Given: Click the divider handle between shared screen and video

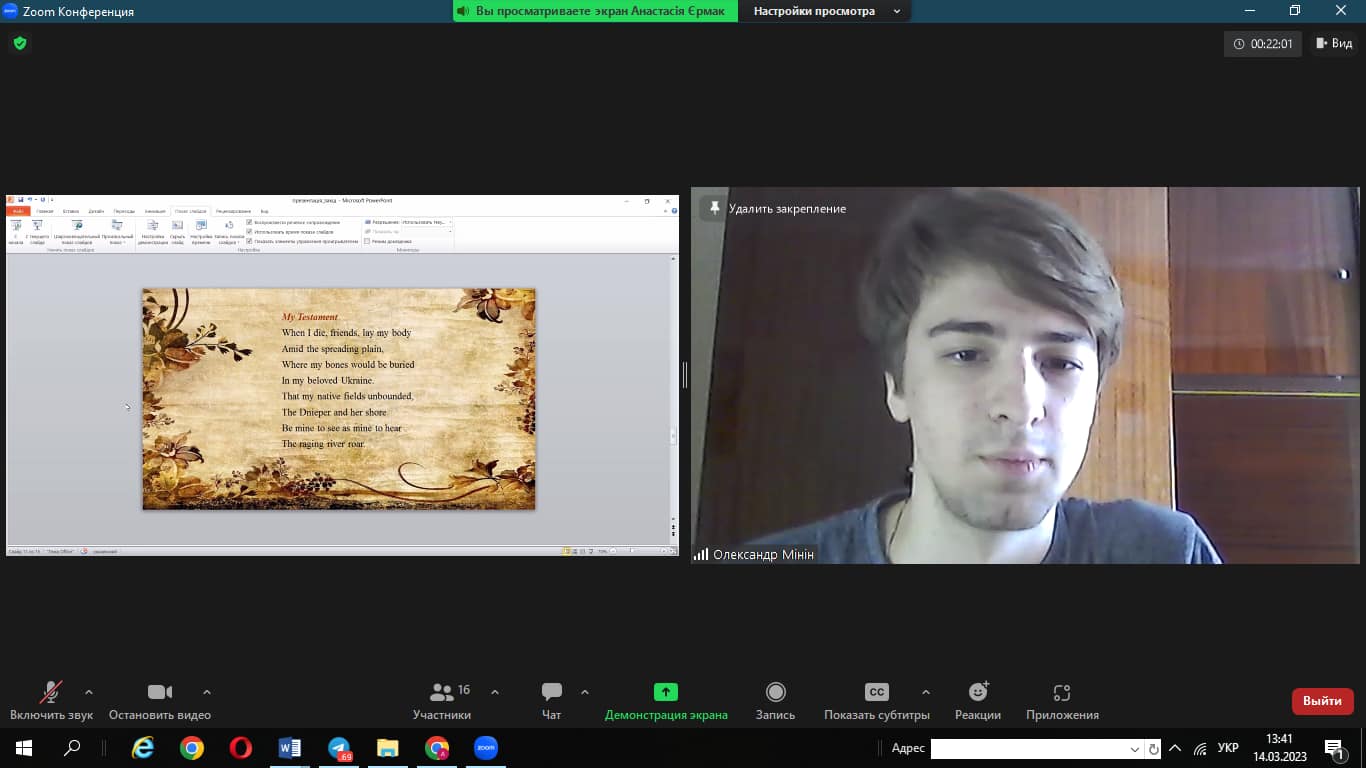Looking at the screenshot, I should (685, 375).
